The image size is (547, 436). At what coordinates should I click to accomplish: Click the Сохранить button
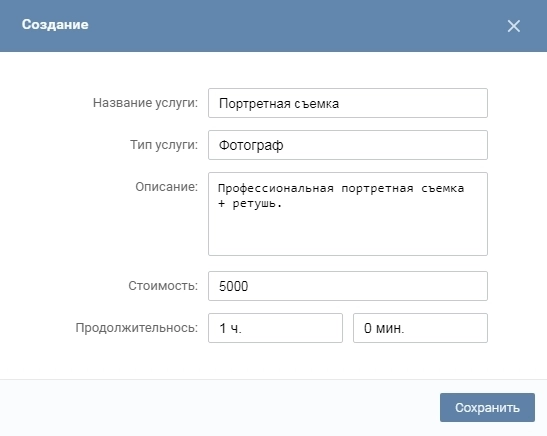pos(487,407)
